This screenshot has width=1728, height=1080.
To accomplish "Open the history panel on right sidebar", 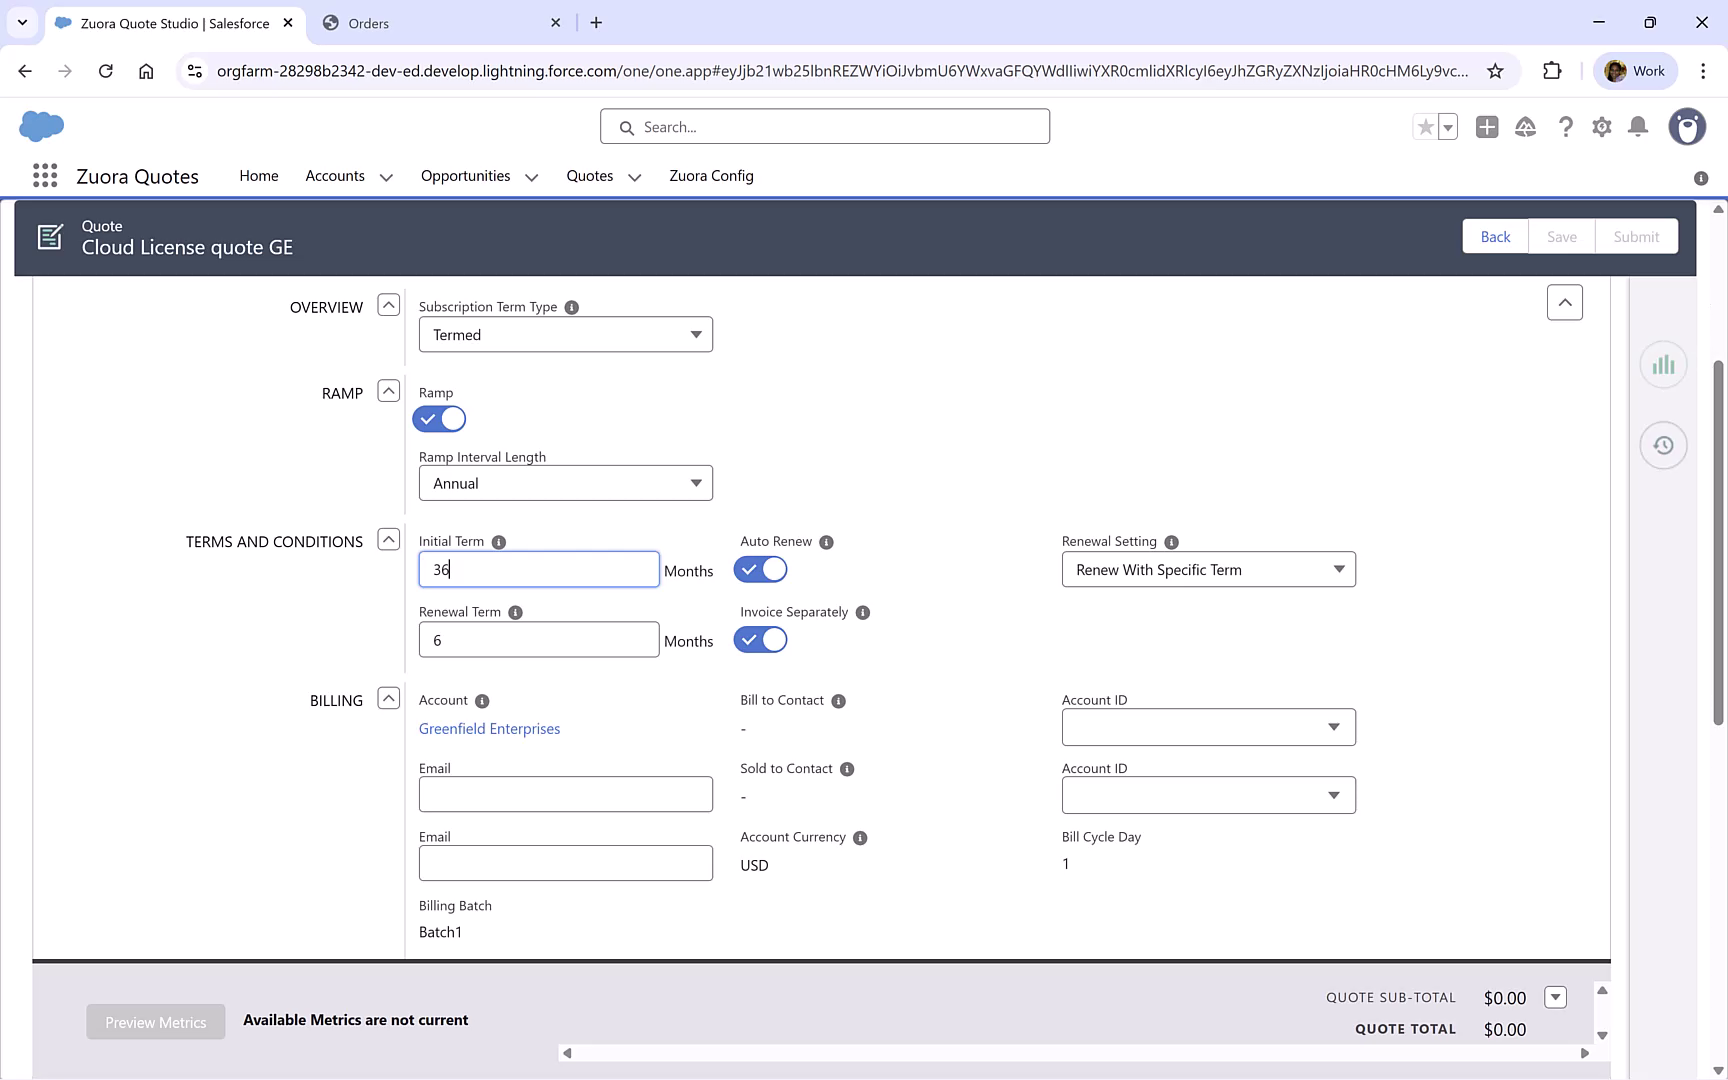I will [x=1663, y=445].
